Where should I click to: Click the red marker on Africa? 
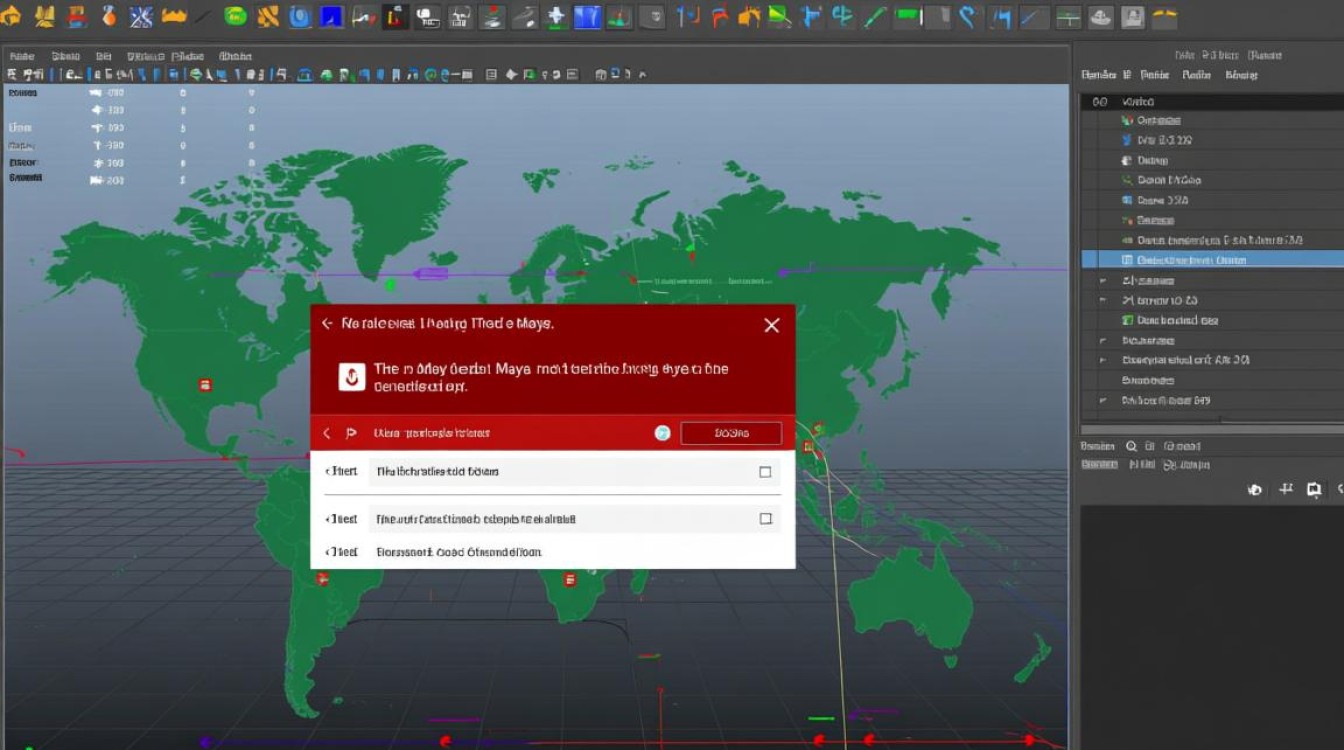tap(570, 579)
